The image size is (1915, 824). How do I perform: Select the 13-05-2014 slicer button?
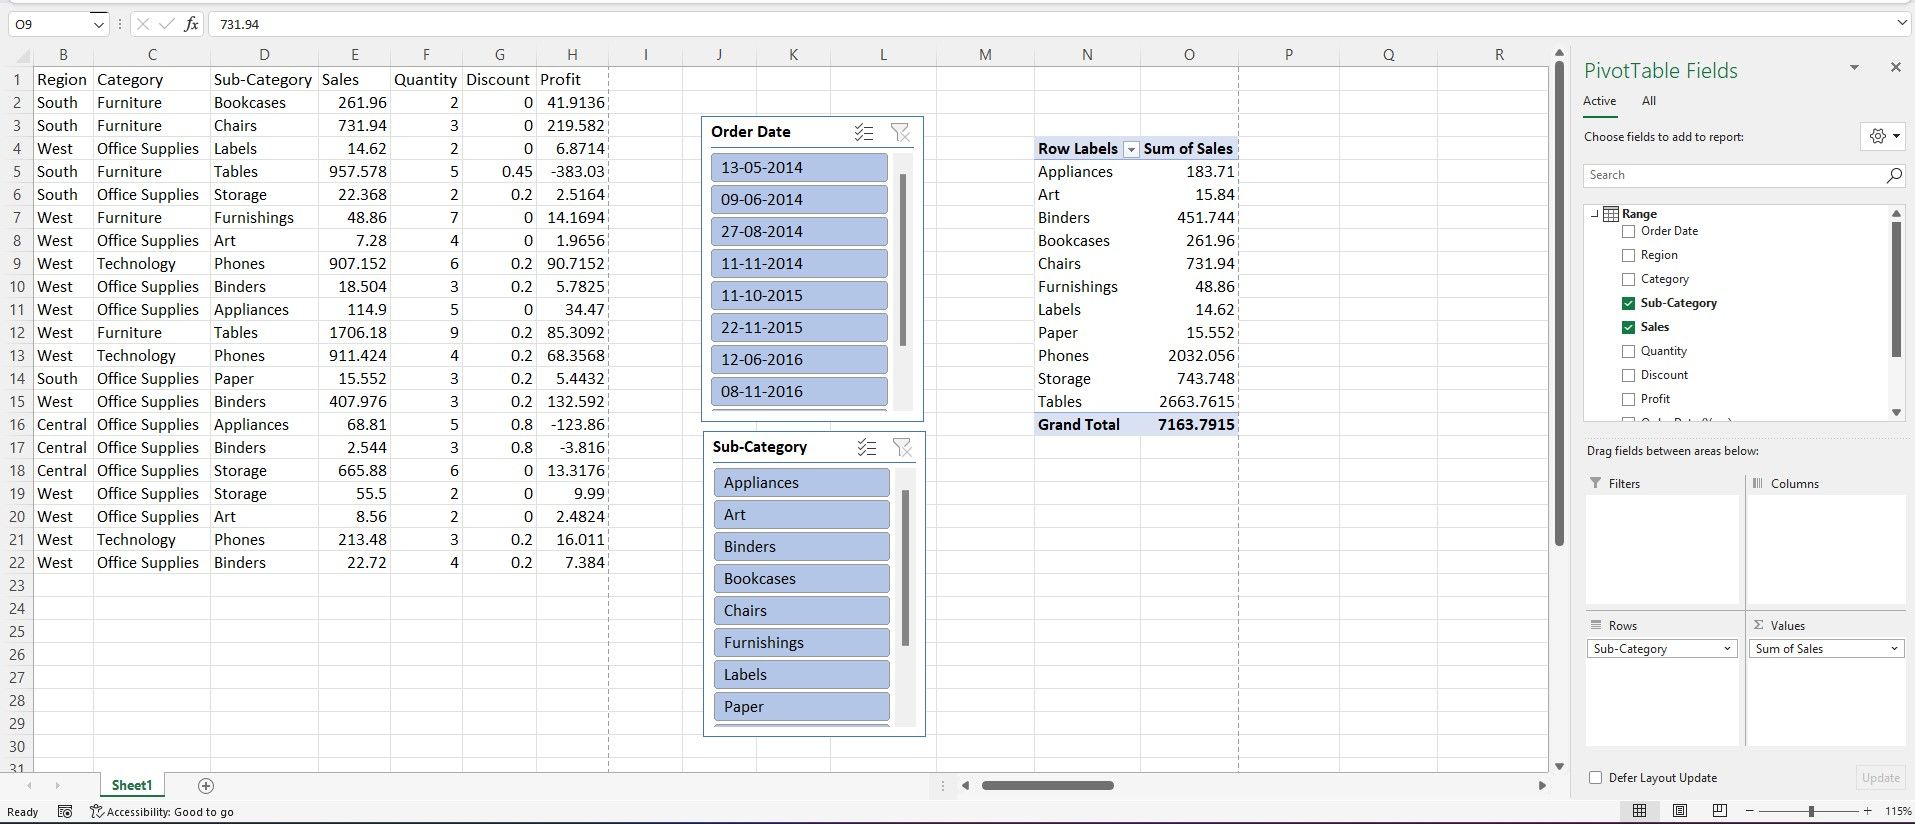click(799, 168)
